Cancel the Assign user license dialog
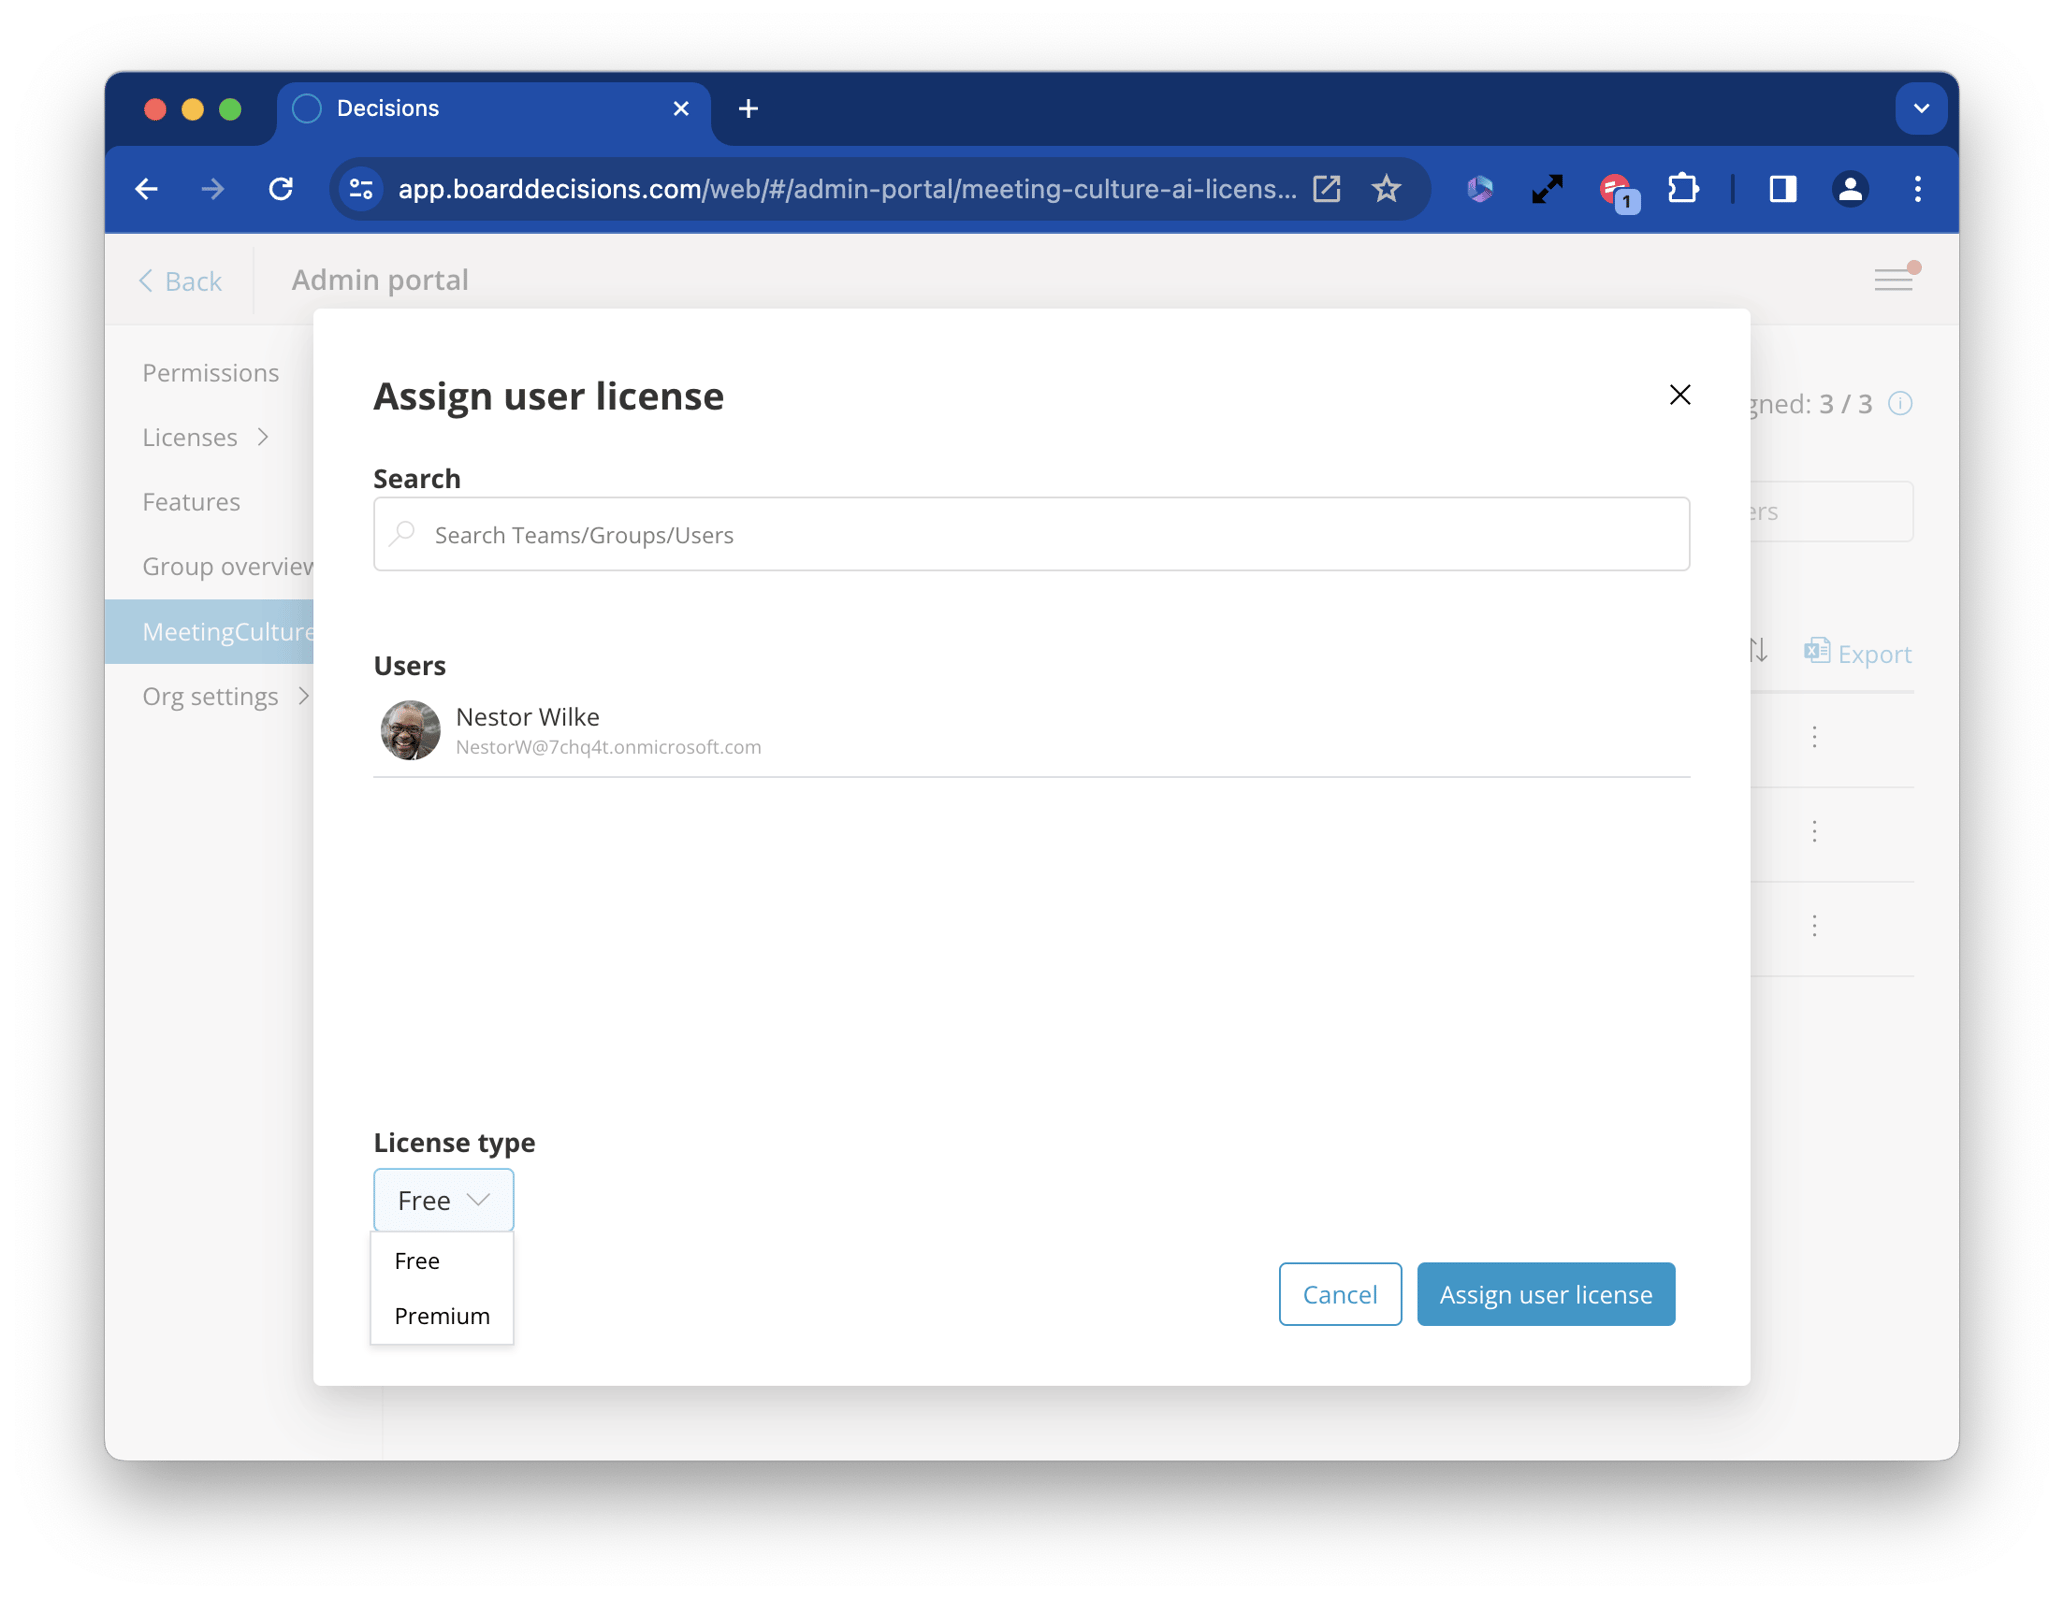 click(1340, 1294)
